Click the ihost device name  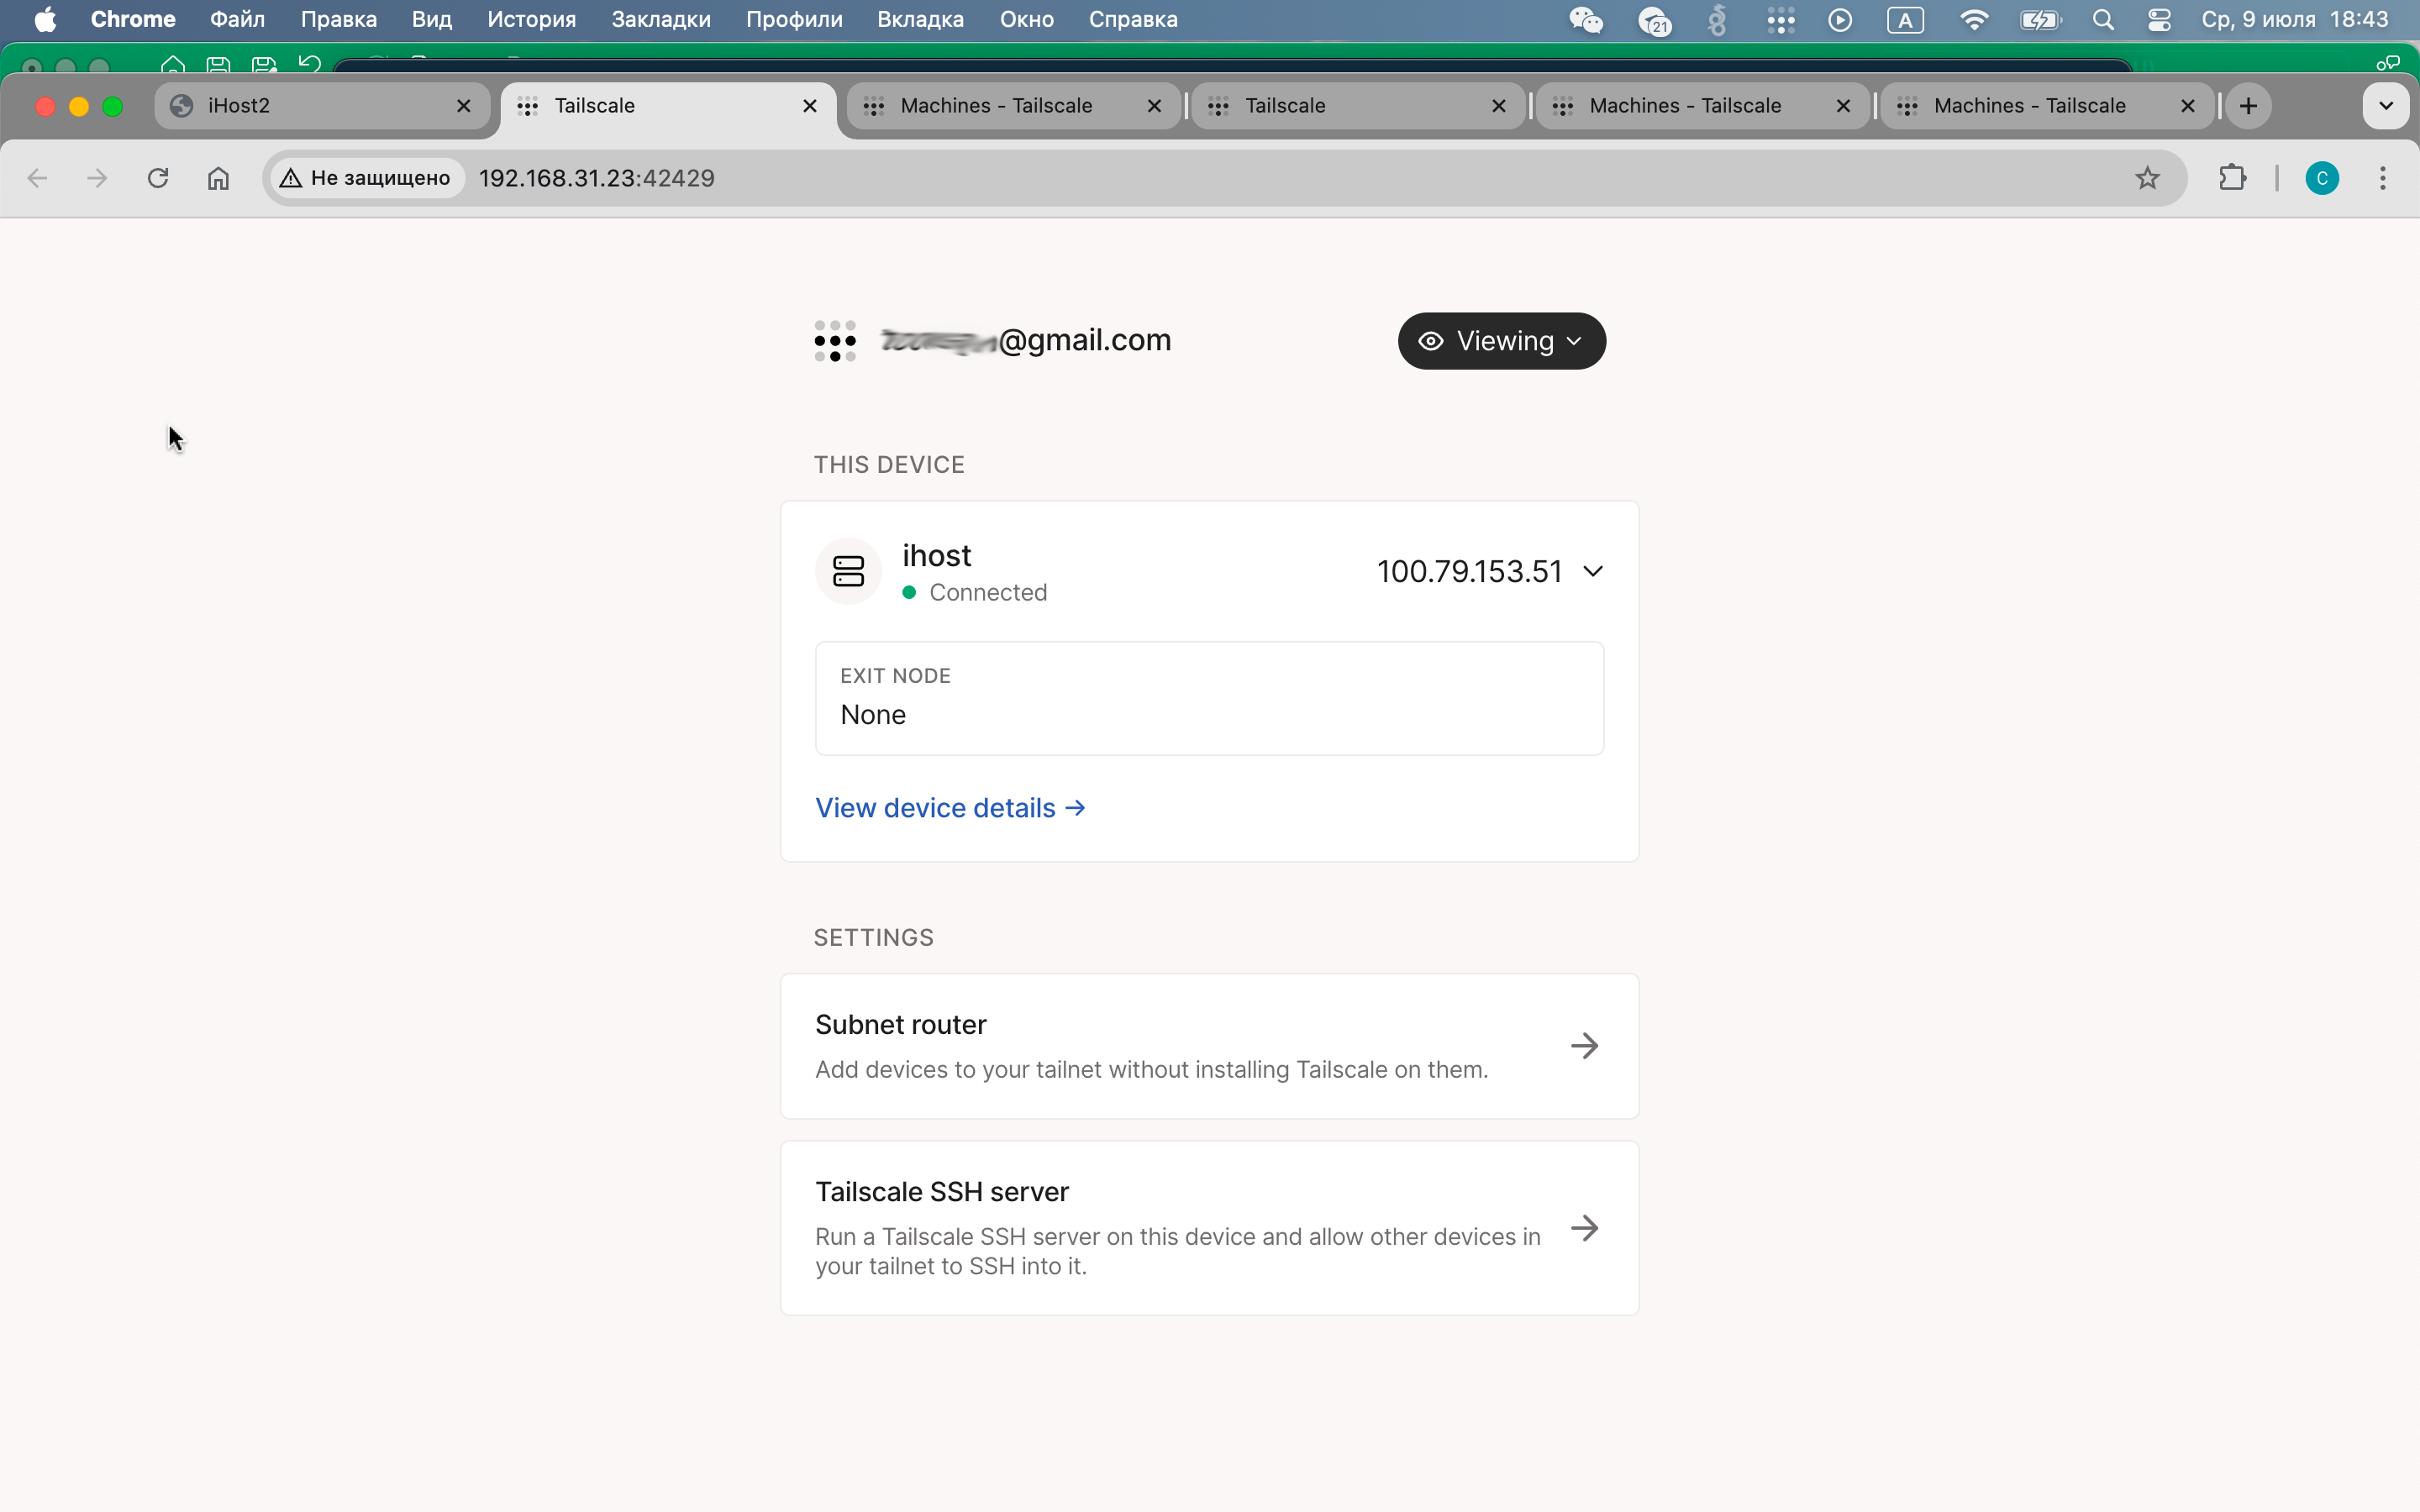(x=937, y=555)
